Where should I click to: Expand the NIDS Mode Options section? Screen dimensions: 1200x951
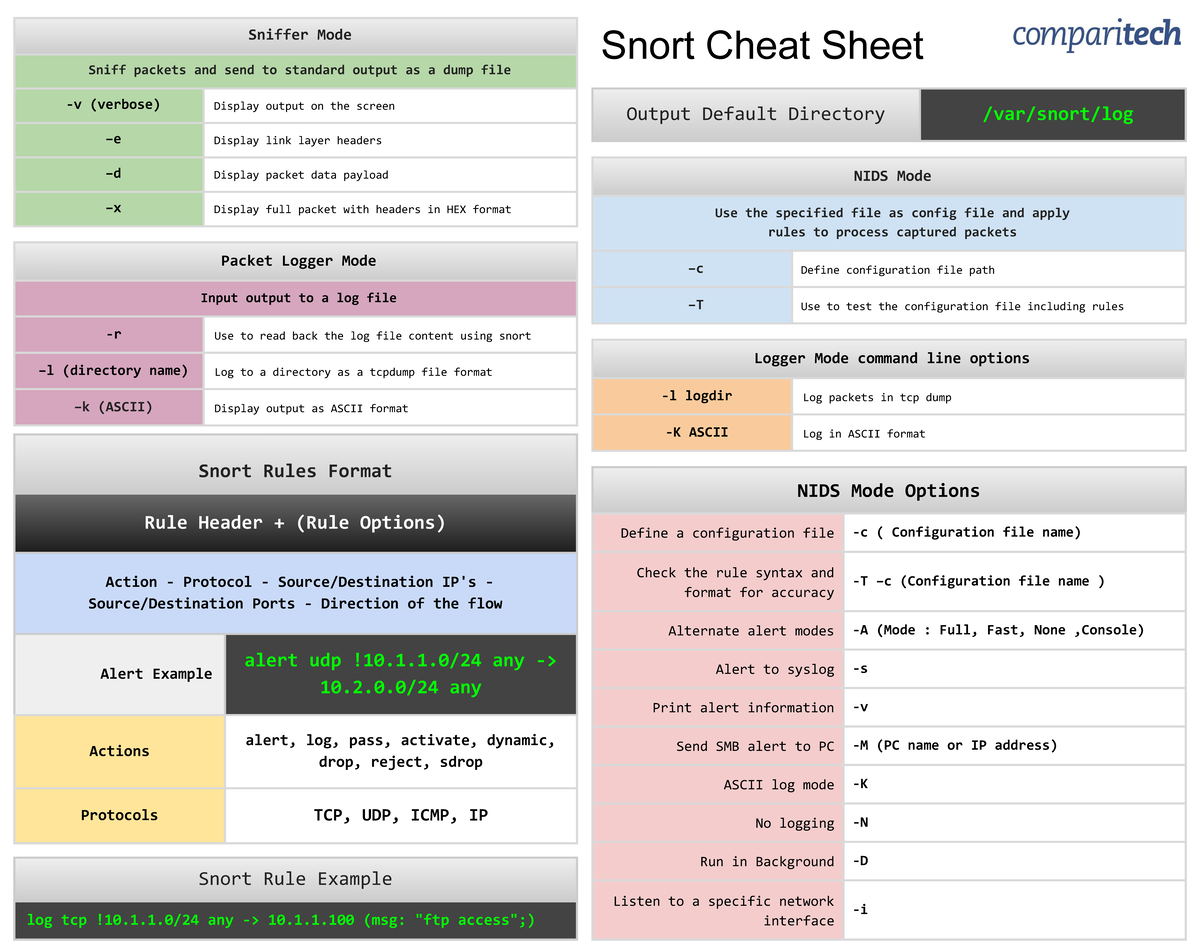click(888, 490)
